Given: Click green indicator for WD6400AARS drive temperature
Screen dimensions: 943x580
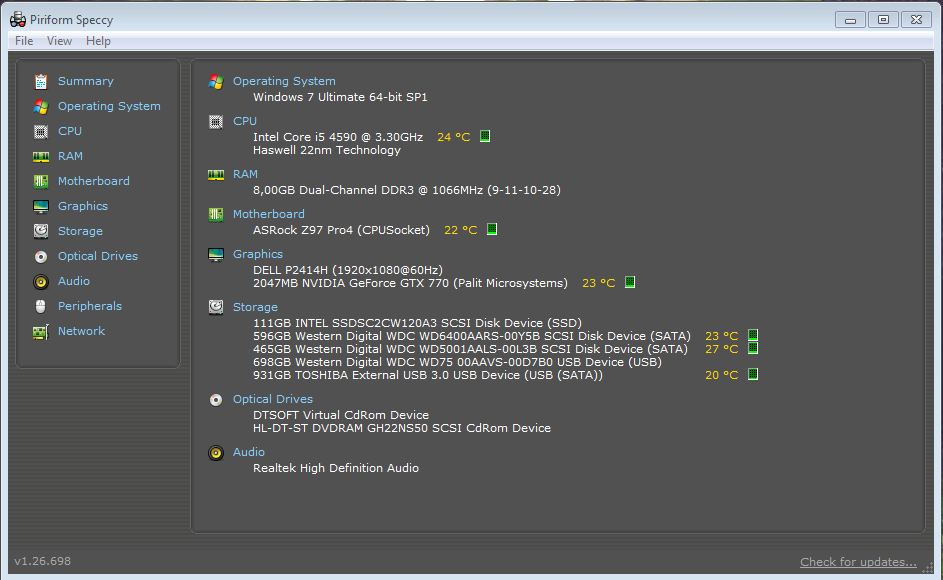Looking at the screenshot, I should (x=752, y=335).
